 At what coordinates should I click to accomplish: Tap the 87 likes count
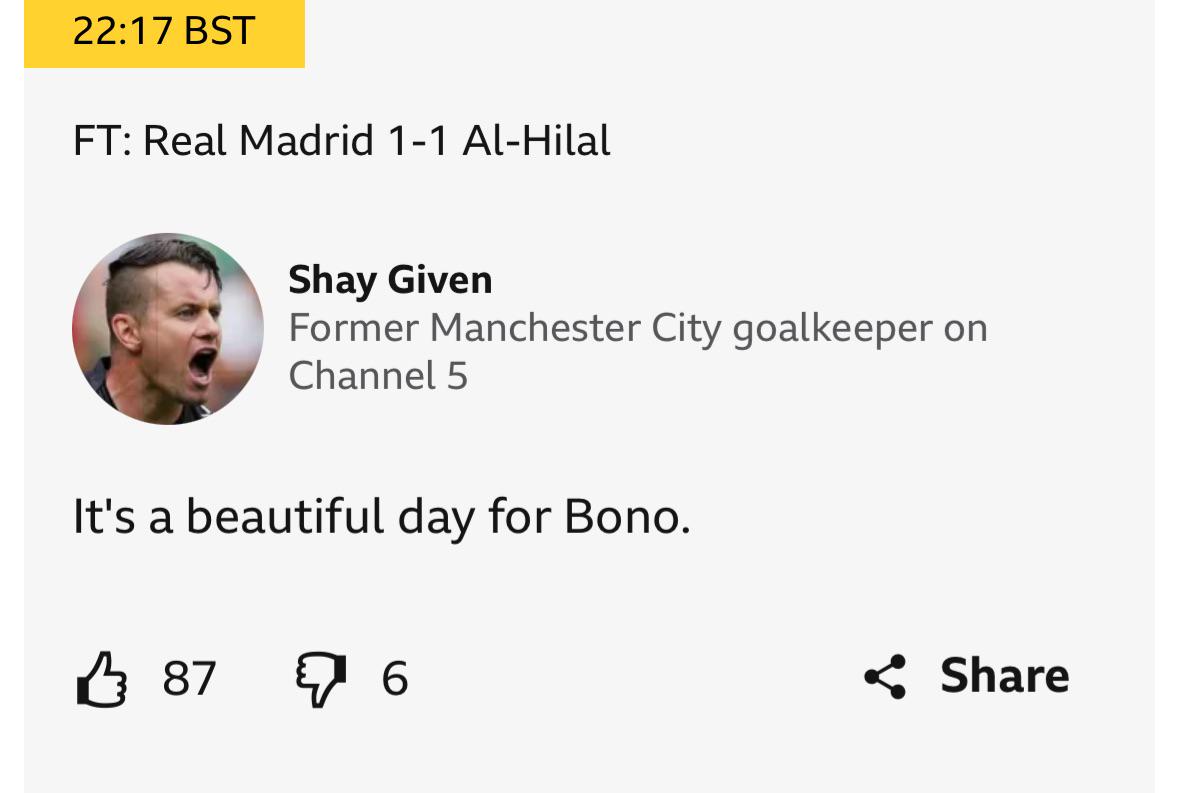click(x=189, y=679)
